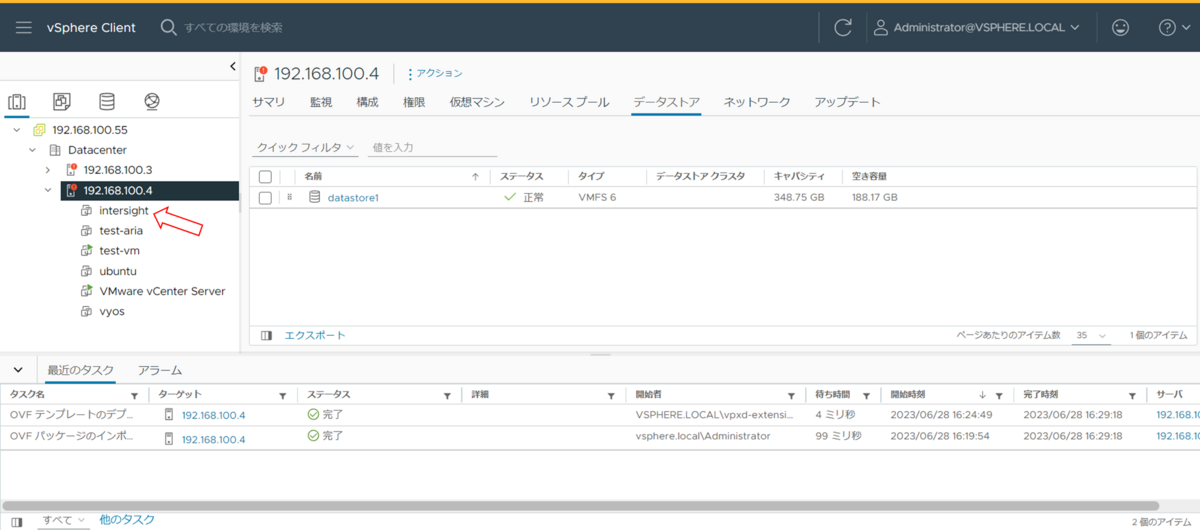Click the エクスポート export button
1200x530 pixels.
point(315,336)
